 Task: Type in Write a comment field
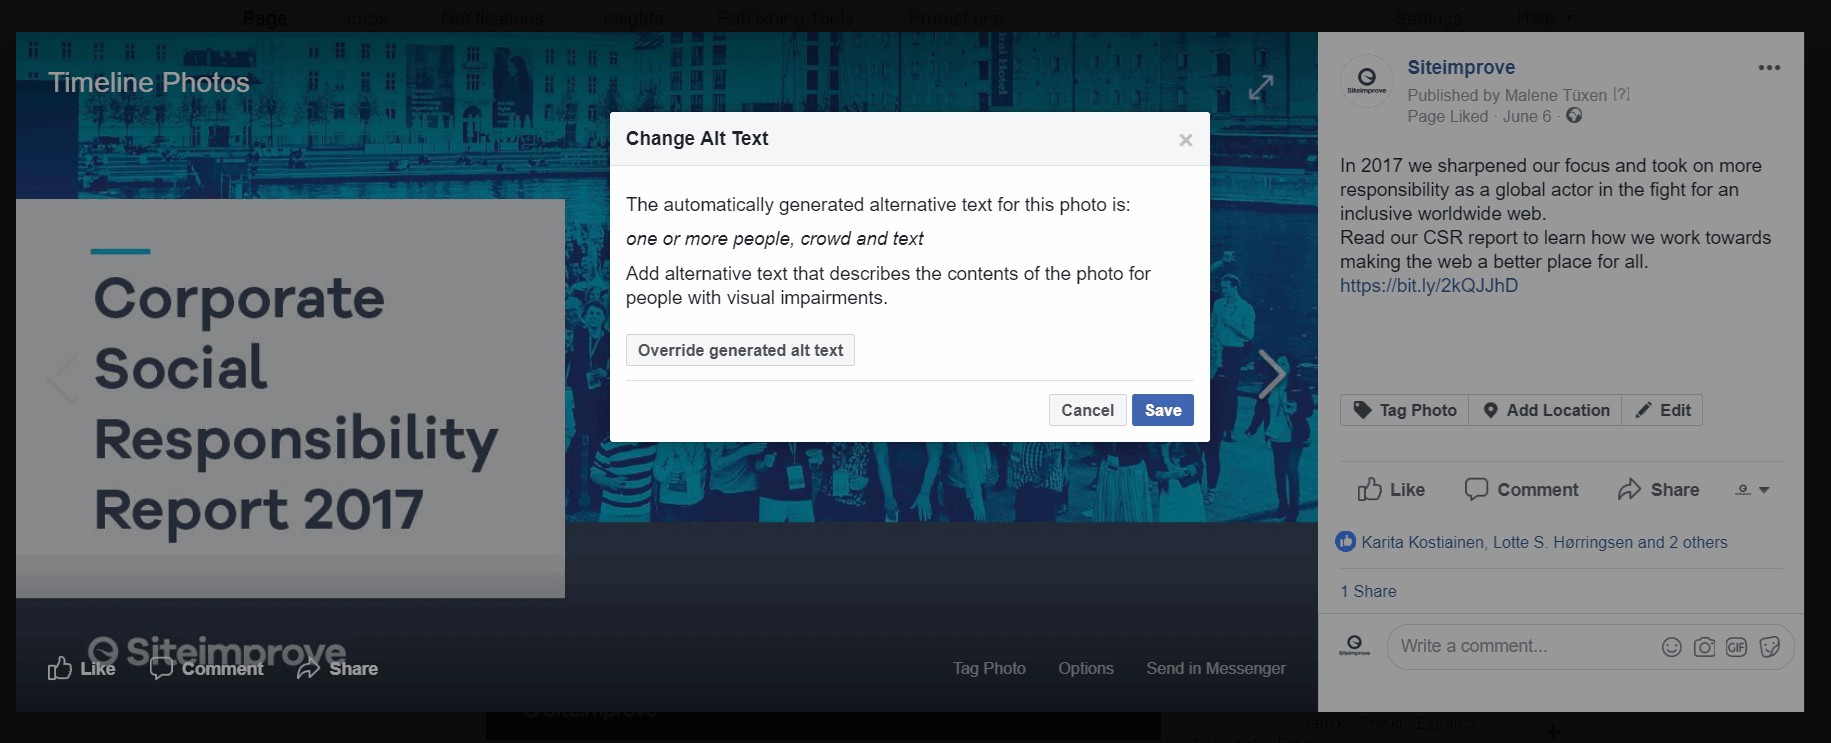(1520, 646)
